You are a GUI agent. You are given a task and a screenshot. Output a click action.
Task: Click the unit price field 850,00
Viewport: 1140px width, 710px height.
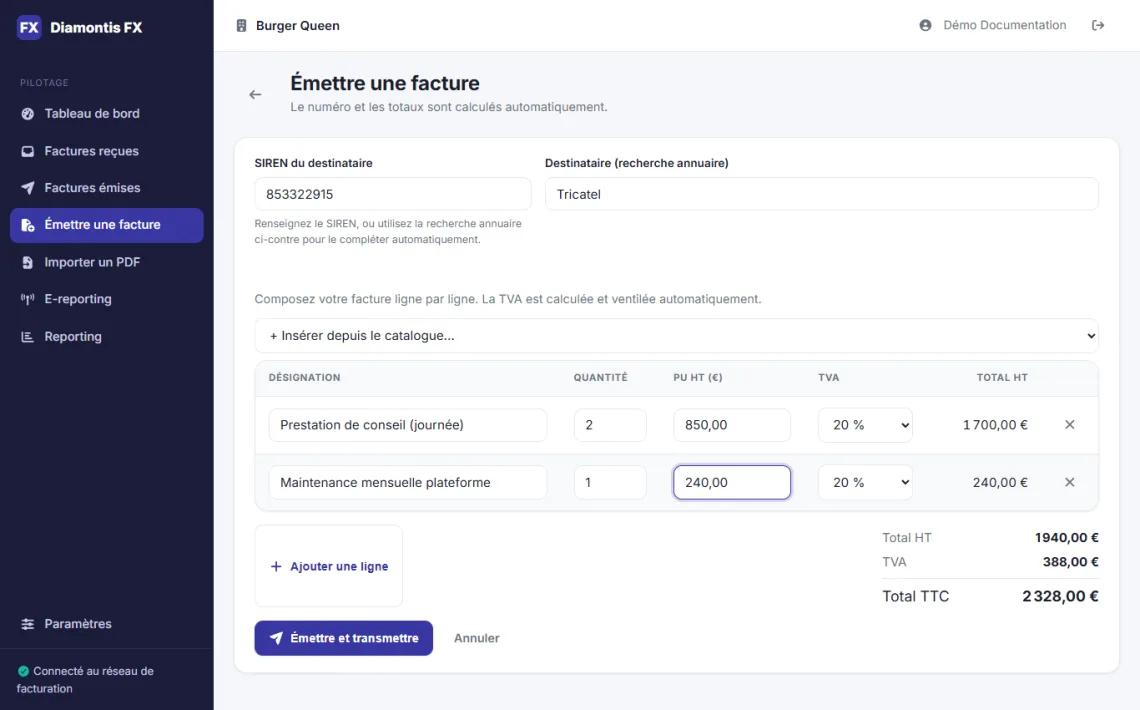coord(732,425)
